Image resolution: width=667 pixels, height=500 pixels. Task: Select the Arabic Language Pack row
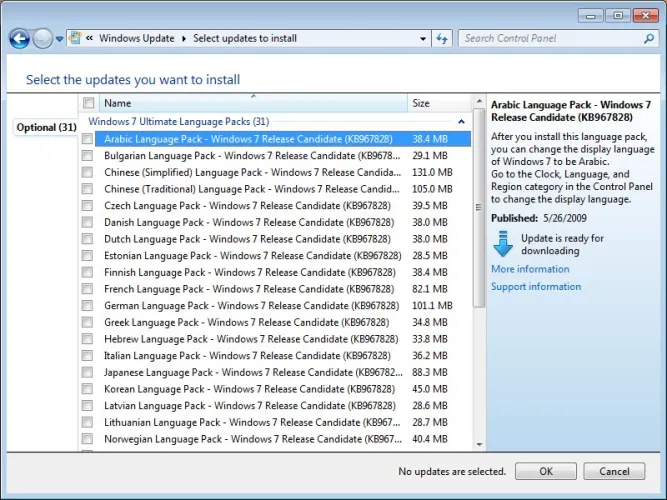pos(283,139)
